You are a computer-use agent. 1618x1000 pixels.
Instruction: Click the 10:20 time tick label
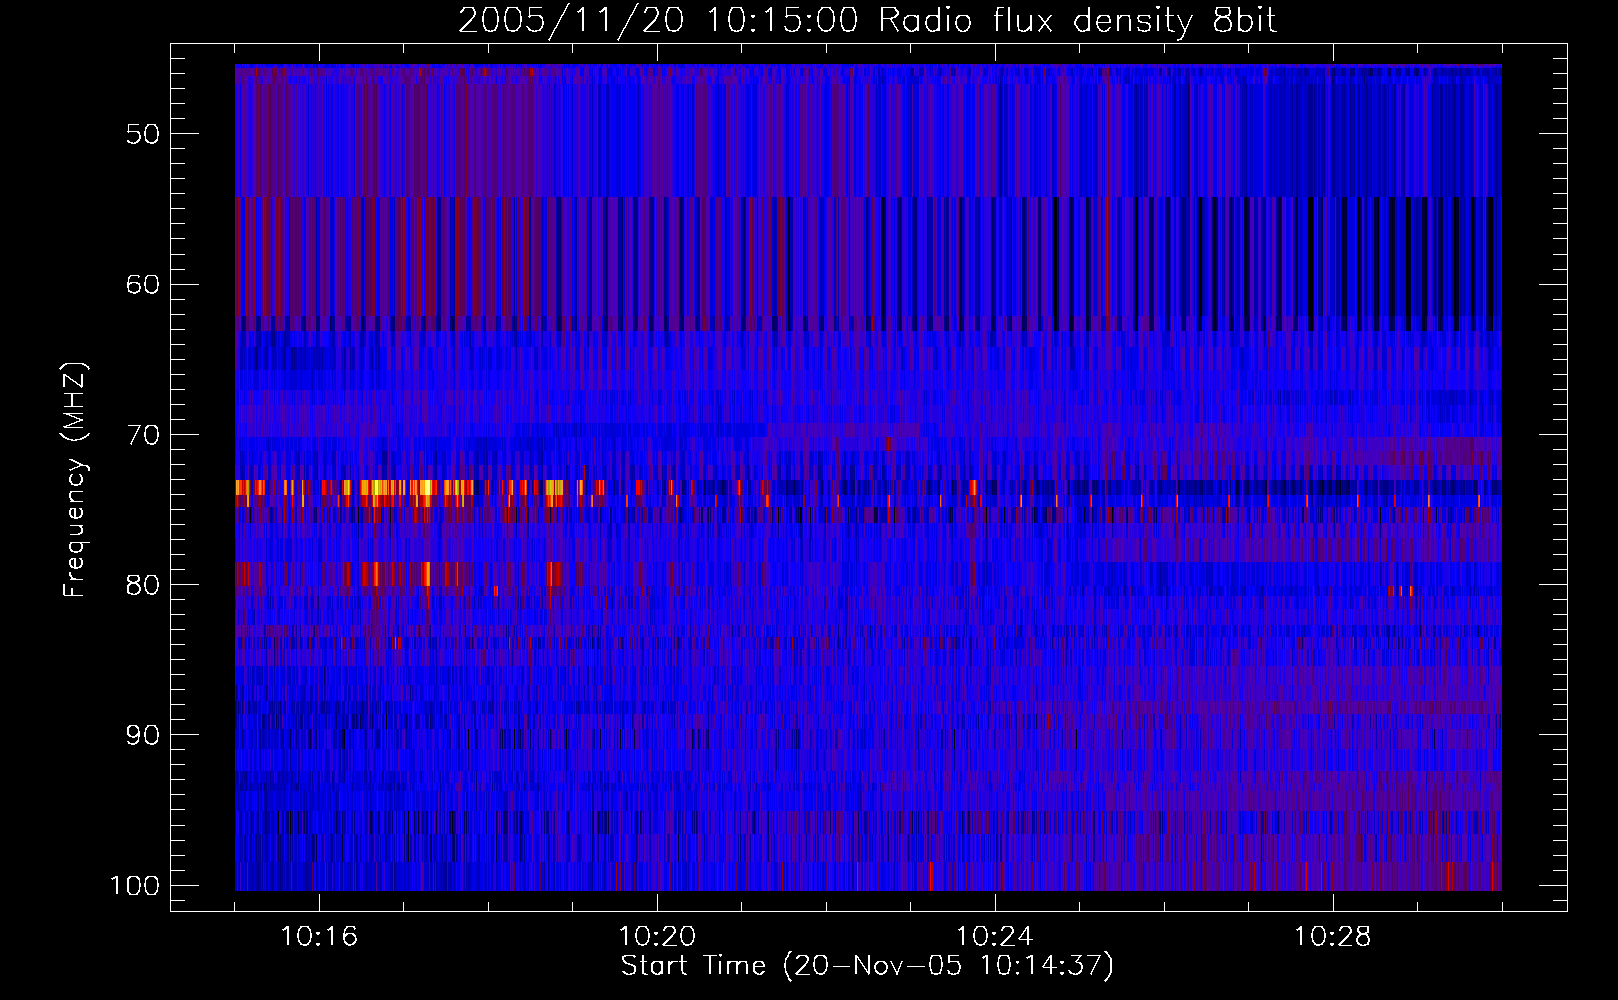657,937
